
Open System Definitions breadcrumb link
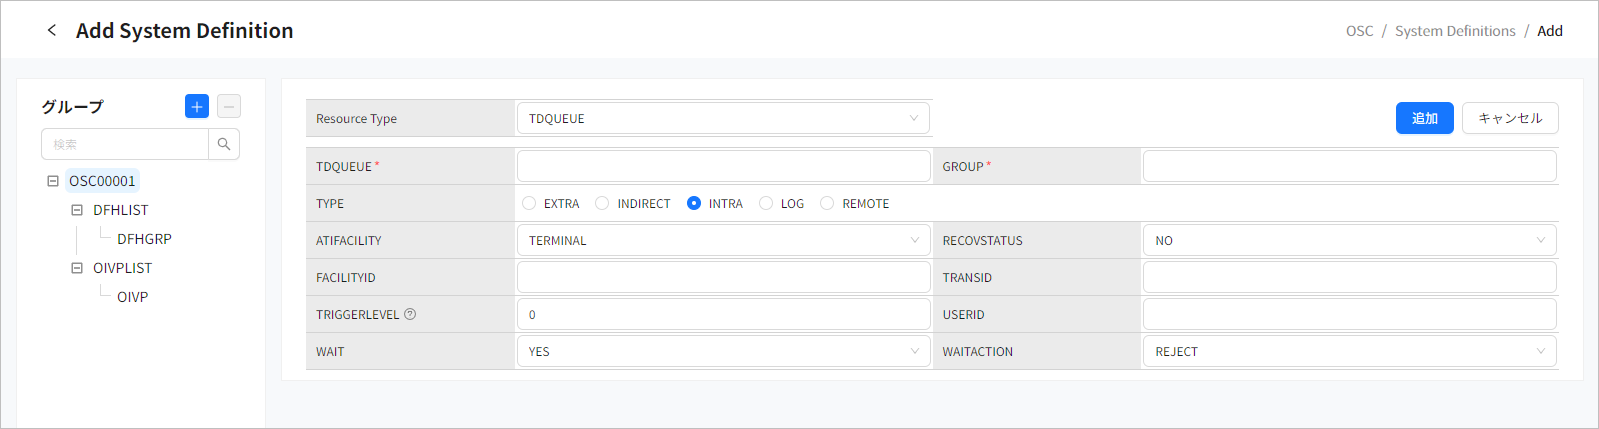(x=1455, y=31)
